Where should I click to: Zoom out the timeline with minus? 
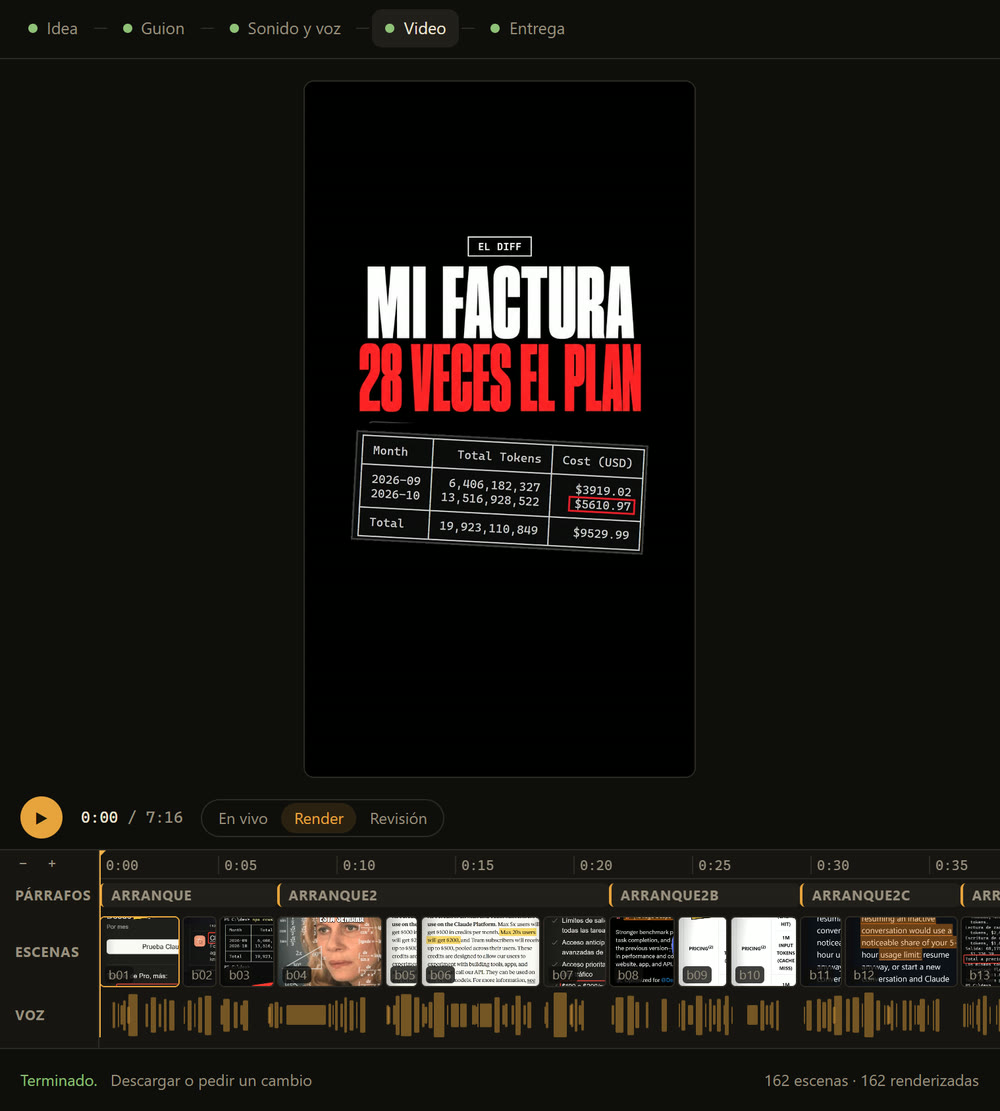pos(23,864)
